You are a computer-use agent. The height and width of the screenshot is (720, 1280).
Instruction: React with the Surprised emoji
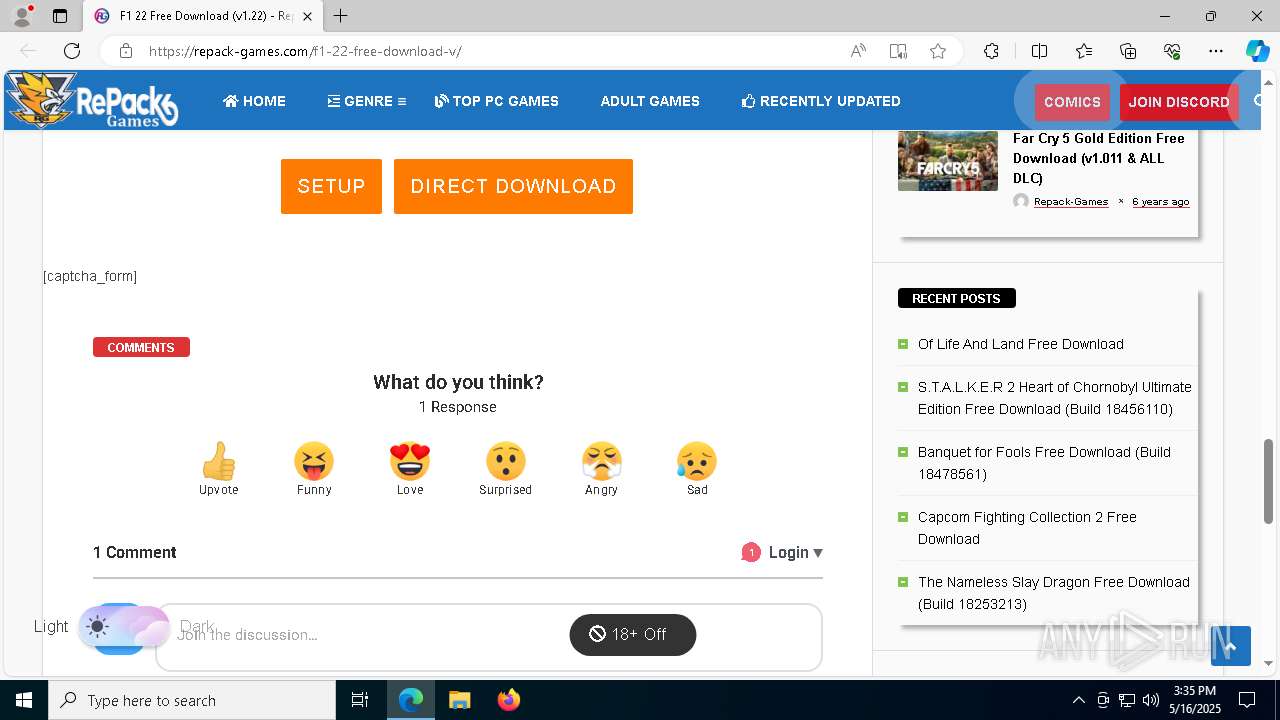pyautogui.click(x=506, y=461)
